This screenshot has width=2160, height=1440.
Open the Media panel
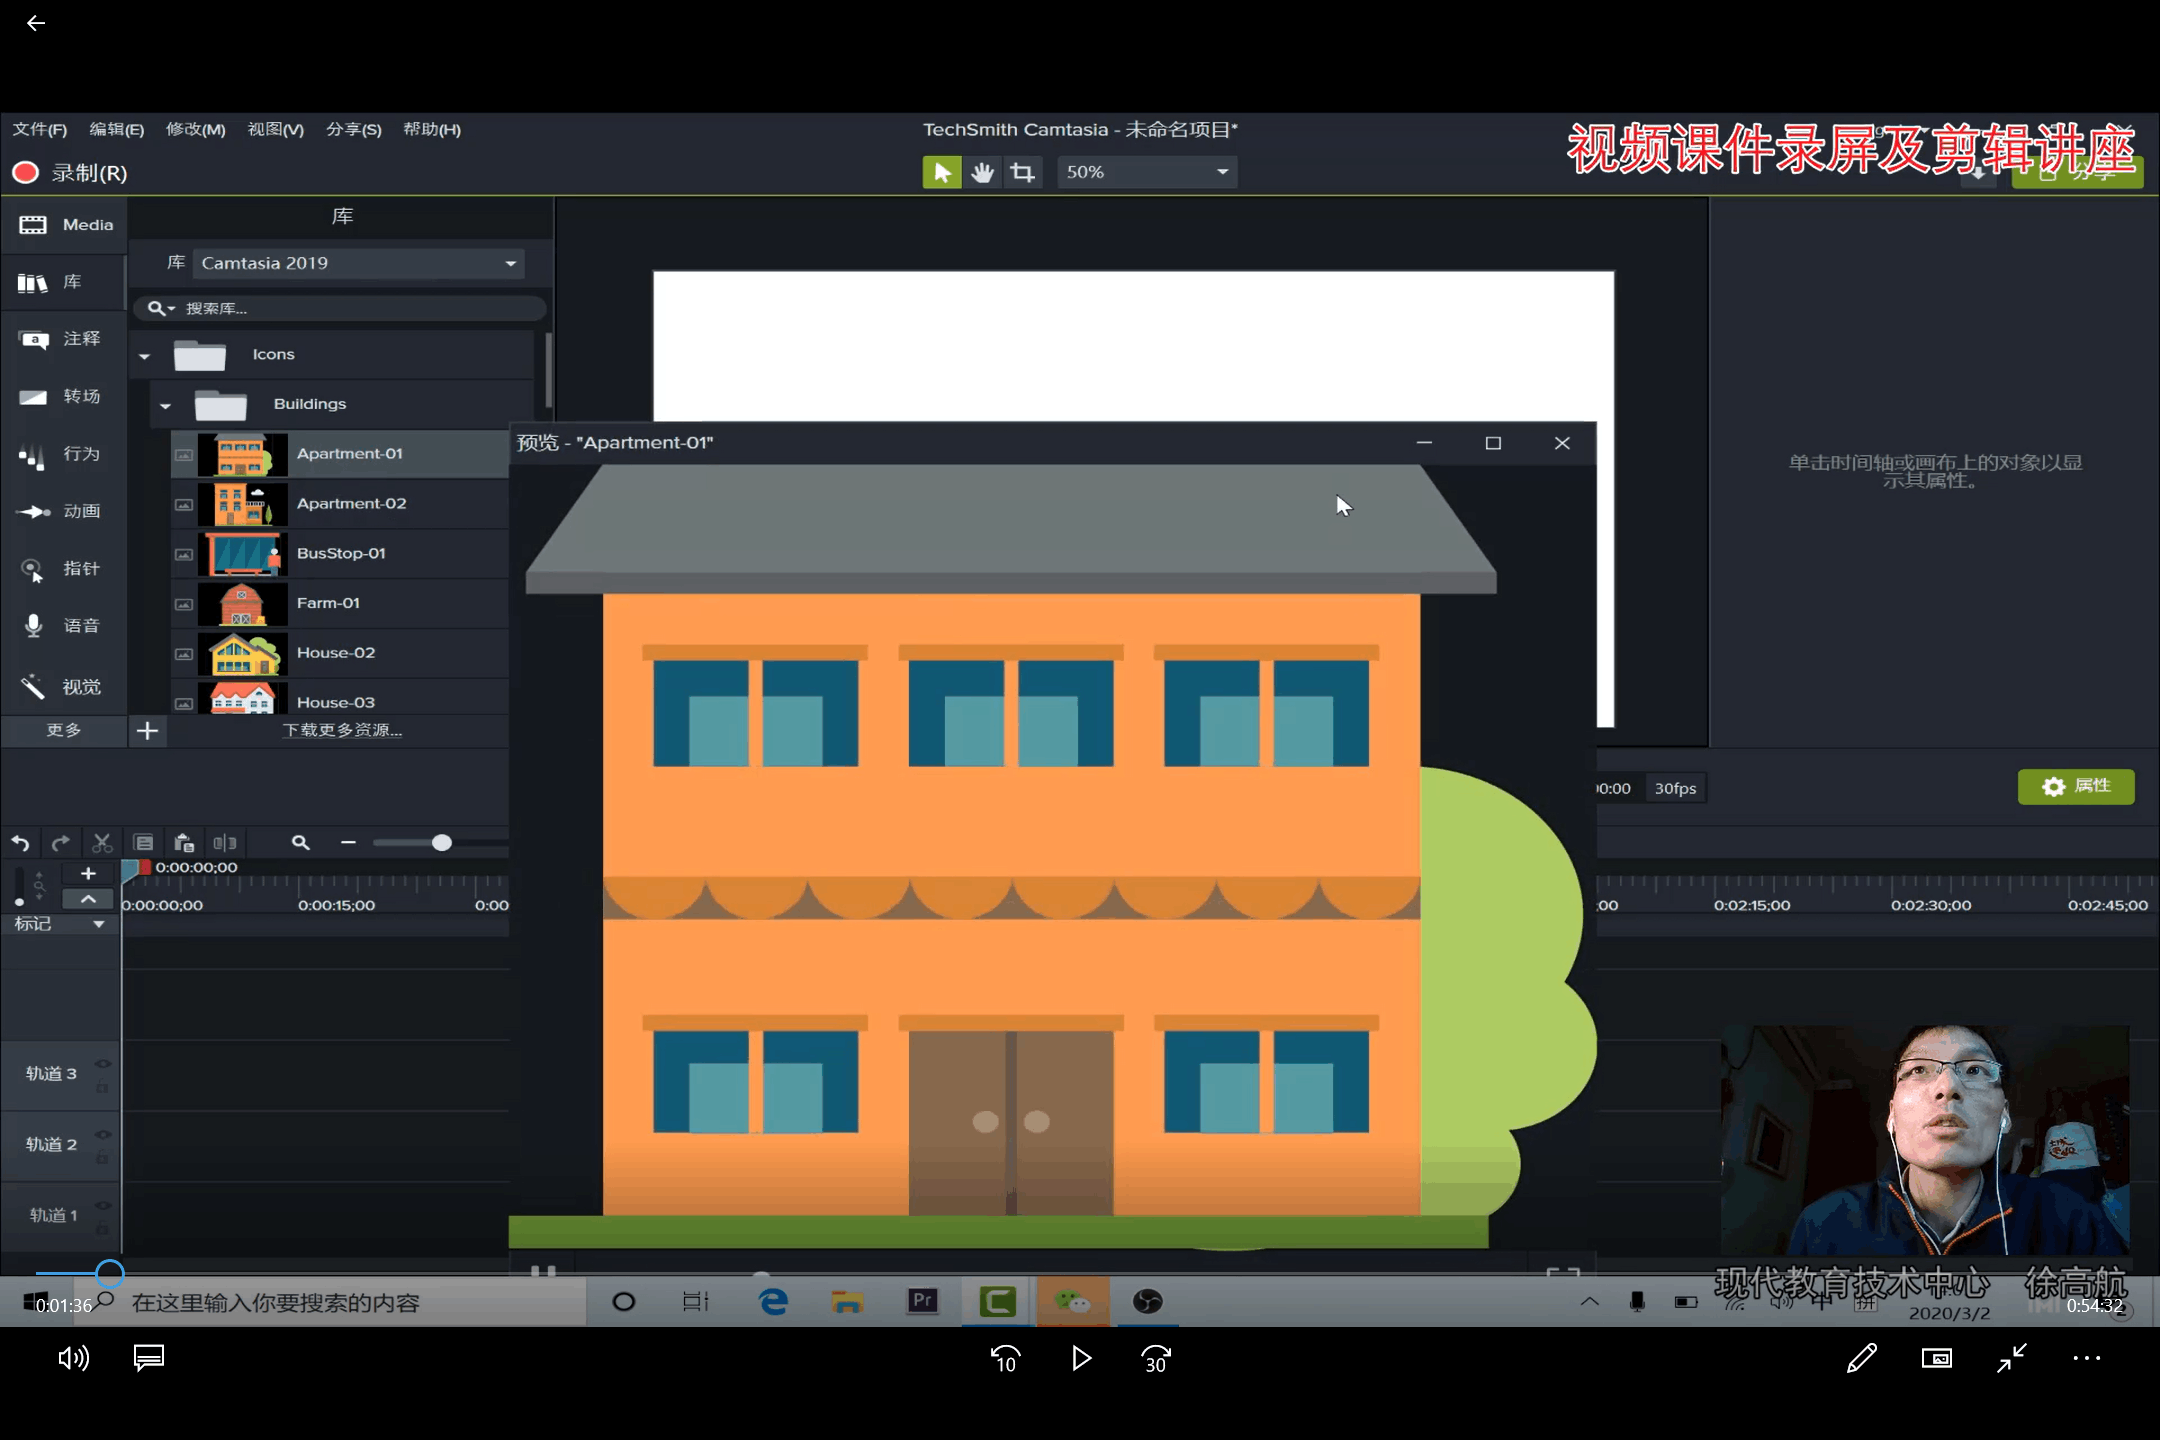tap(65, 225)
